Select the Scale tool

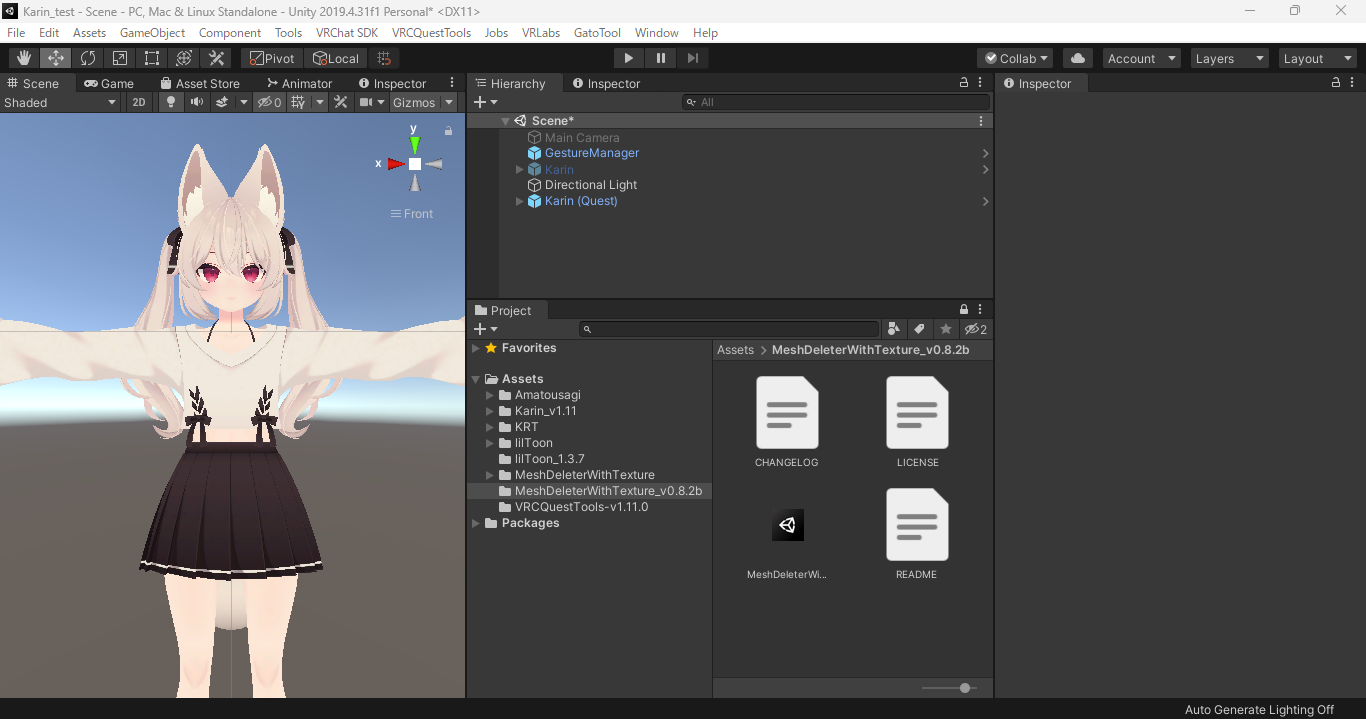click(x=120, y=59)
